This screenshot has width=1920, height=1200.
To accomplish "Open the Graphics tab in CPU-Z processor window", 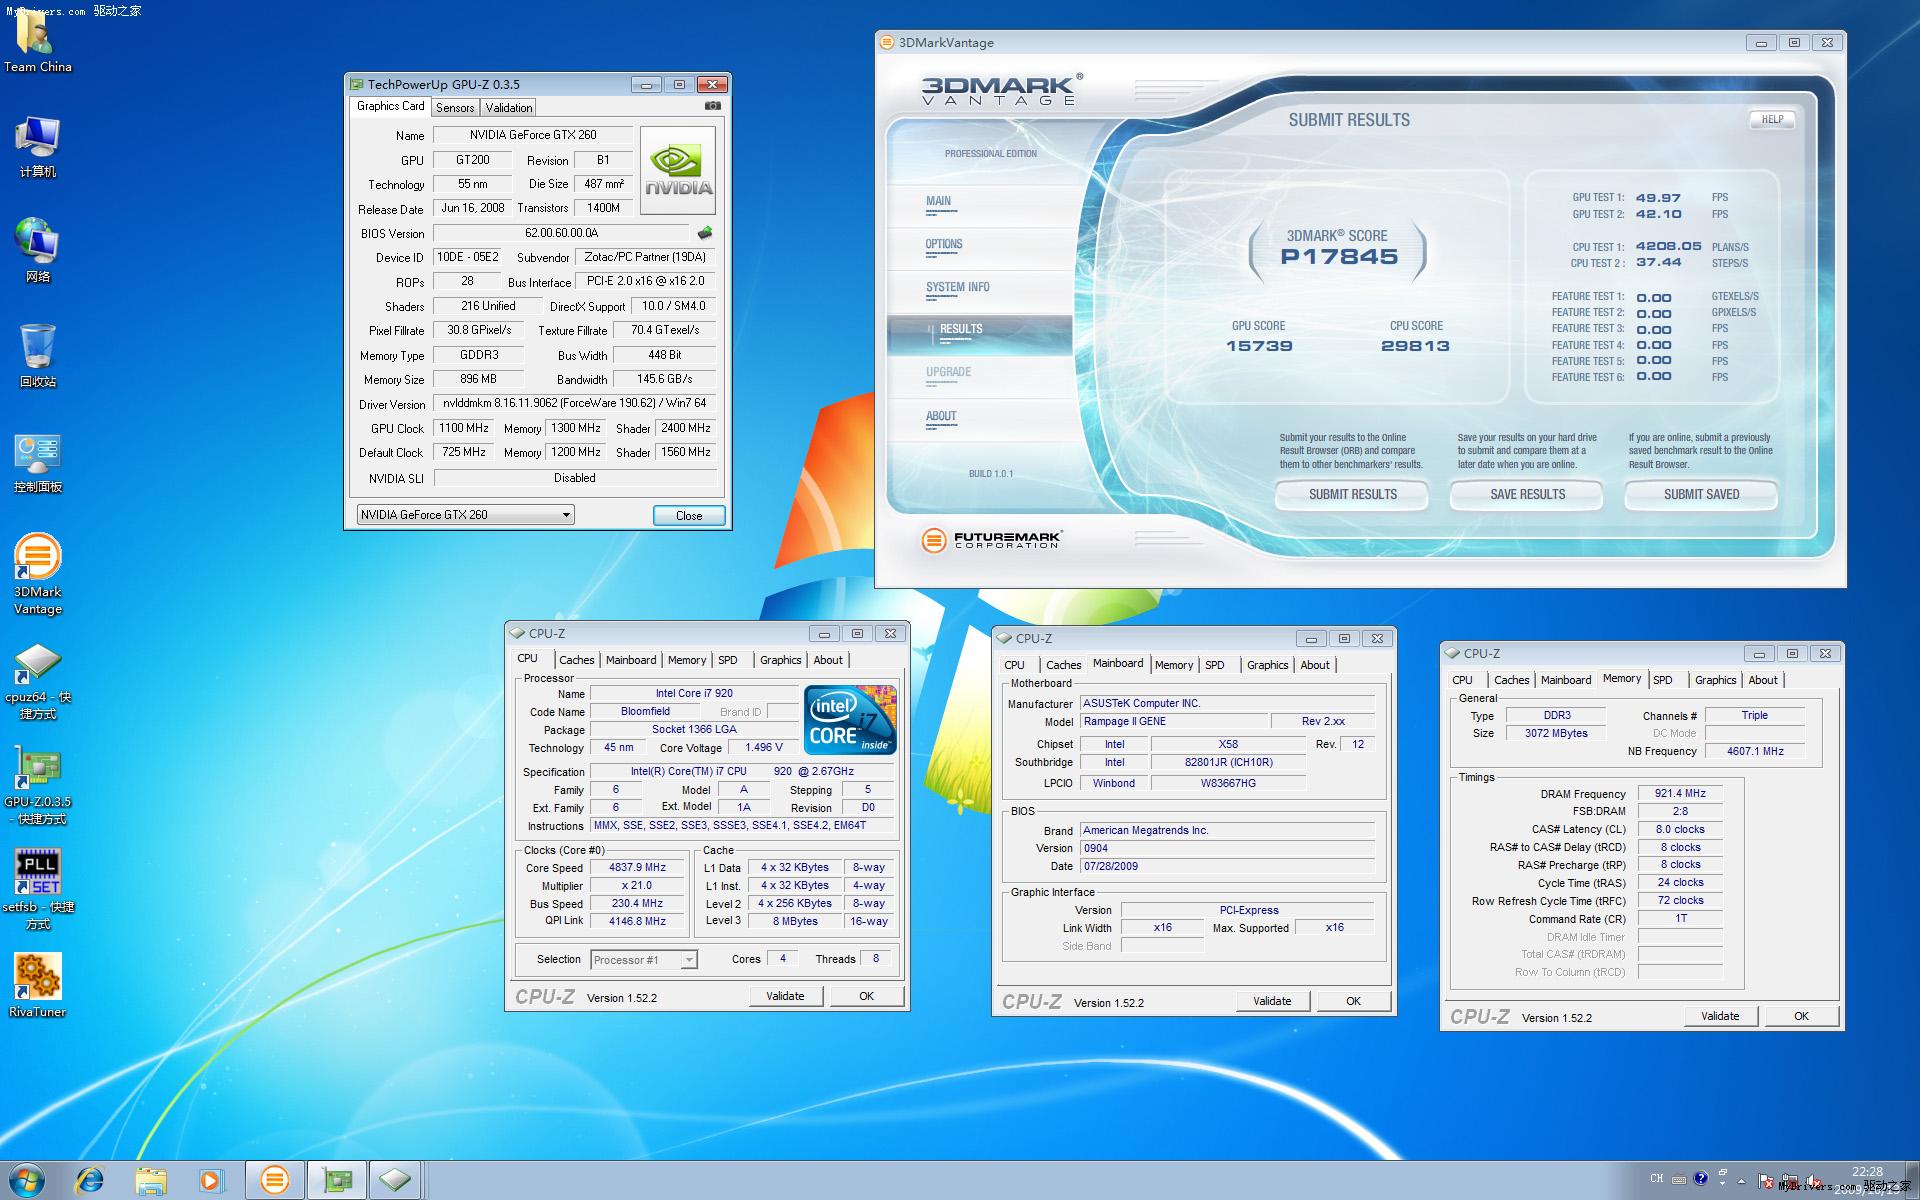I will [x=778, y=659].
